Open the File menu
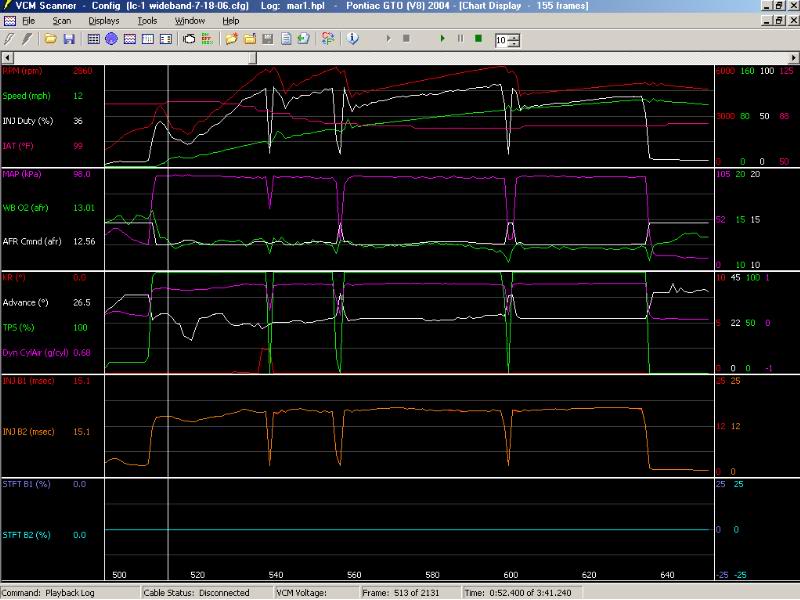The width and height of the screenshot is (800, 600). click(28, 20)
